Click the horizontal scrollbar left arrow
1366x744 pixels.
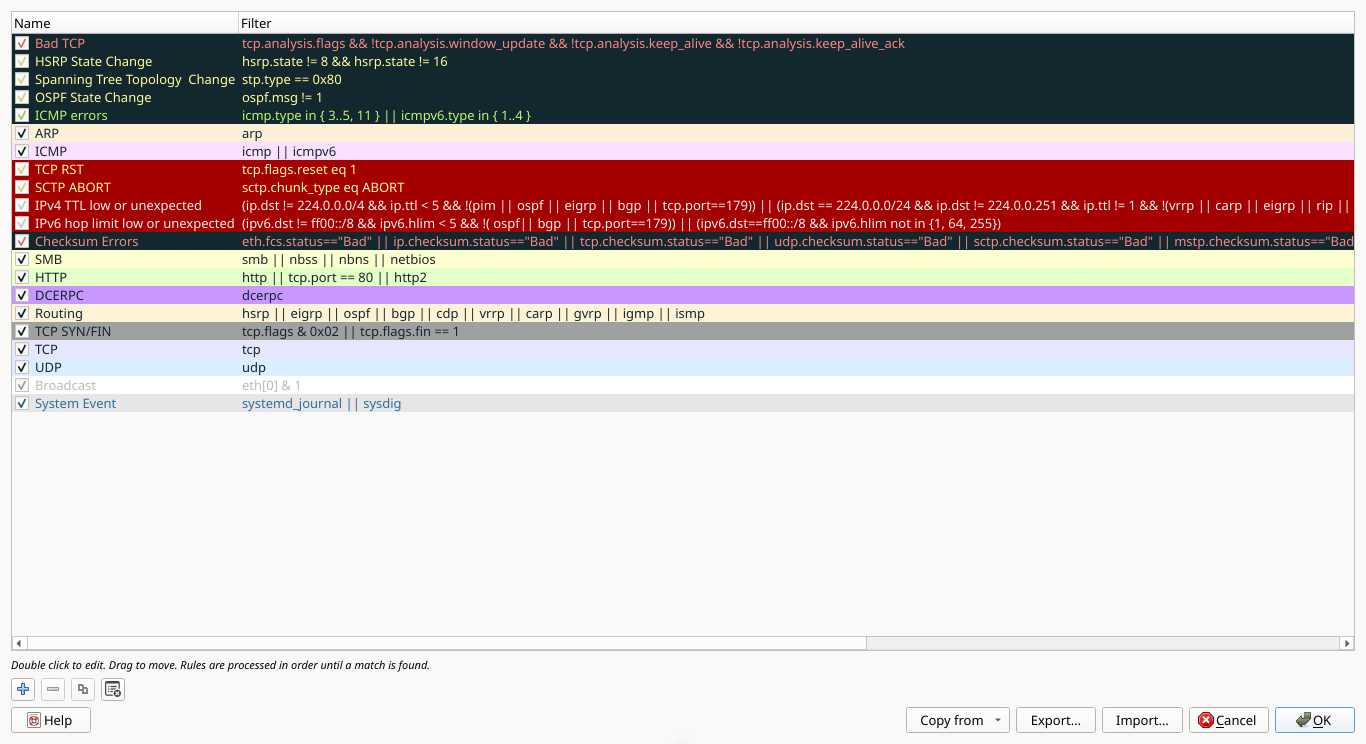tap(18, 643)
